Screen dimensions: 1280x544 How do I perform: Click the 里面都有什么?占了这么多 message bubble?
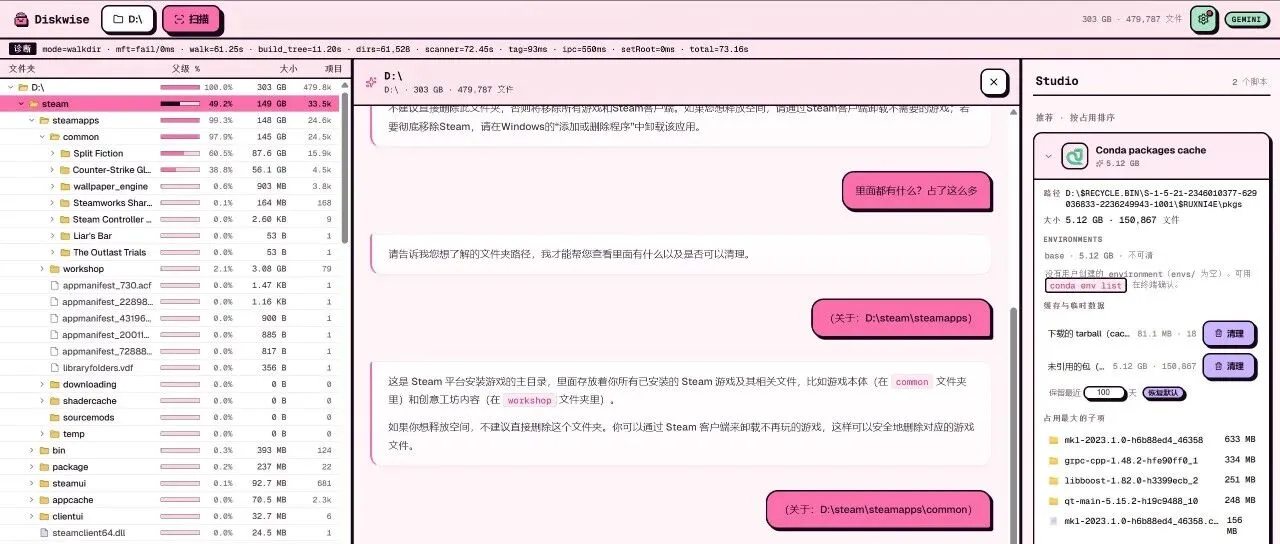coord(917,190)
